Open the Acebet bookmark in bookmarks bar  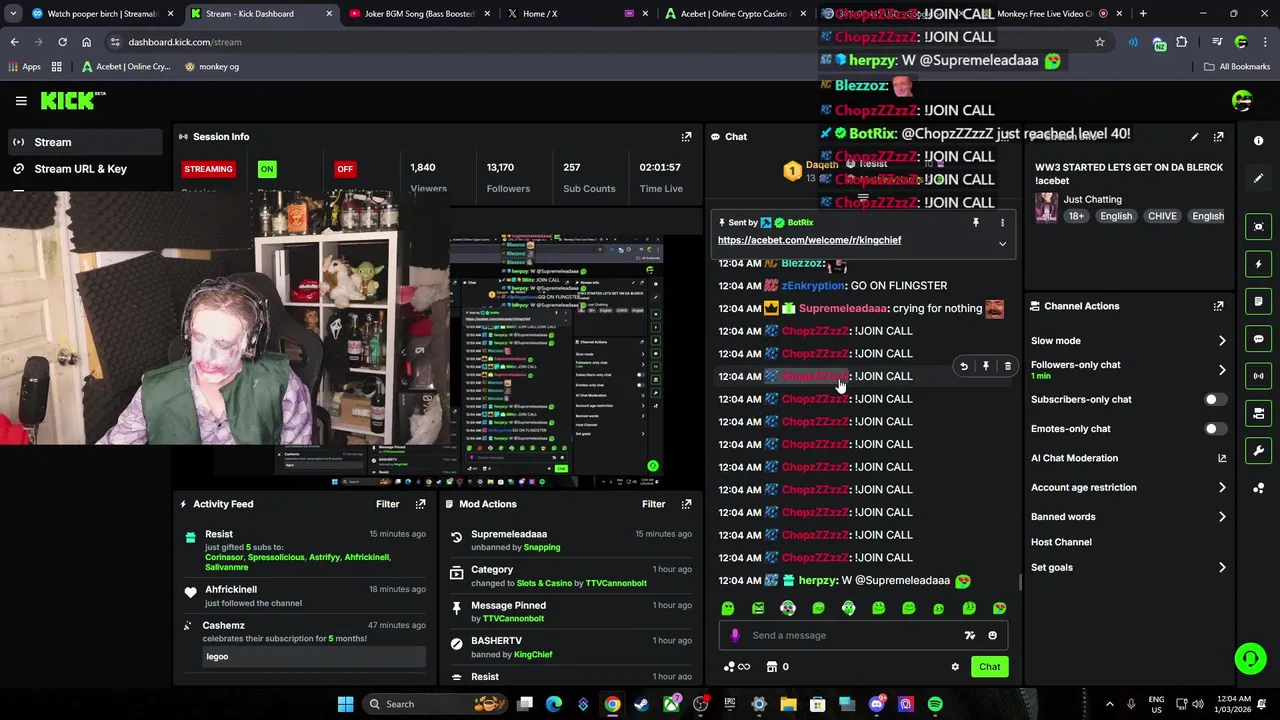tap(127, 67)
